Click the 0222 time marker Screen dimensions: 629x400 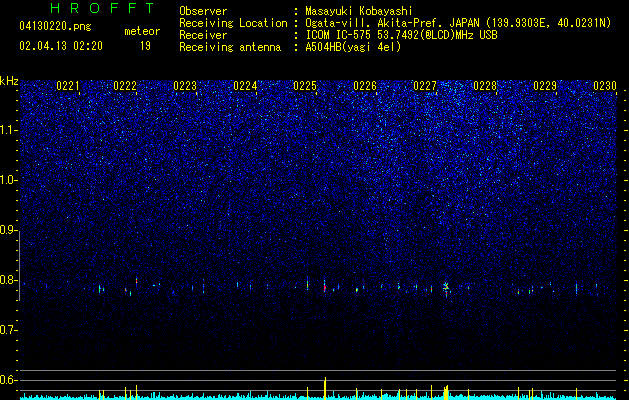[125, 86]
